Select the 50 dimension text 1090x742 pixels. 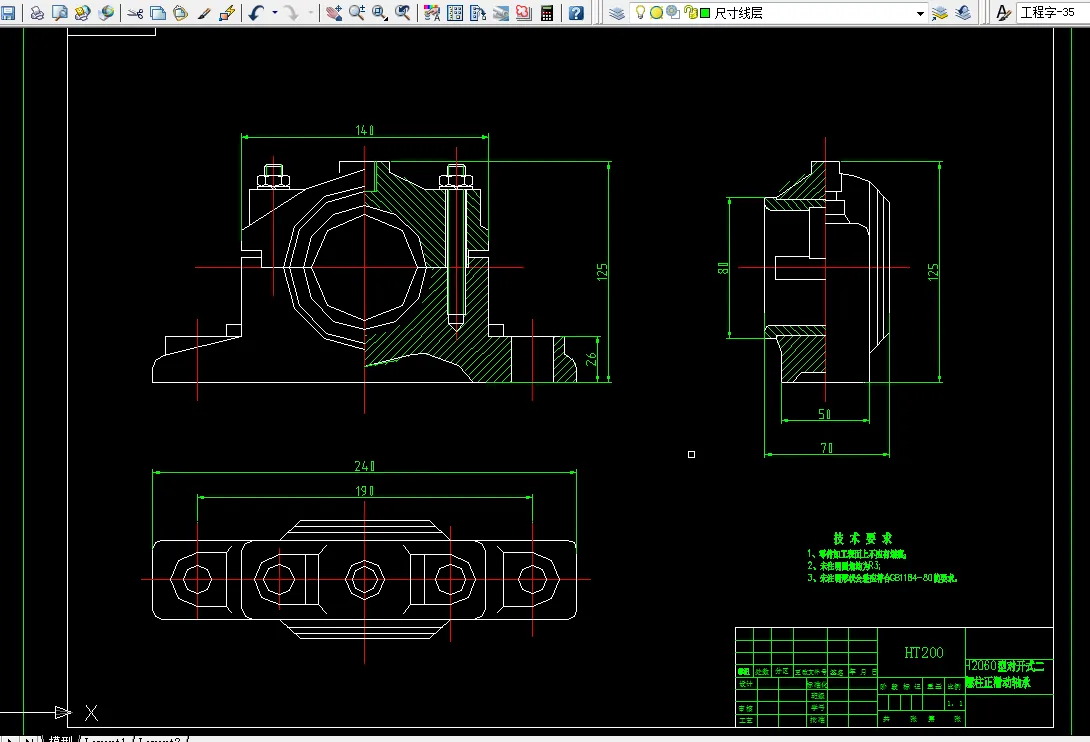[x=824, y=414]
